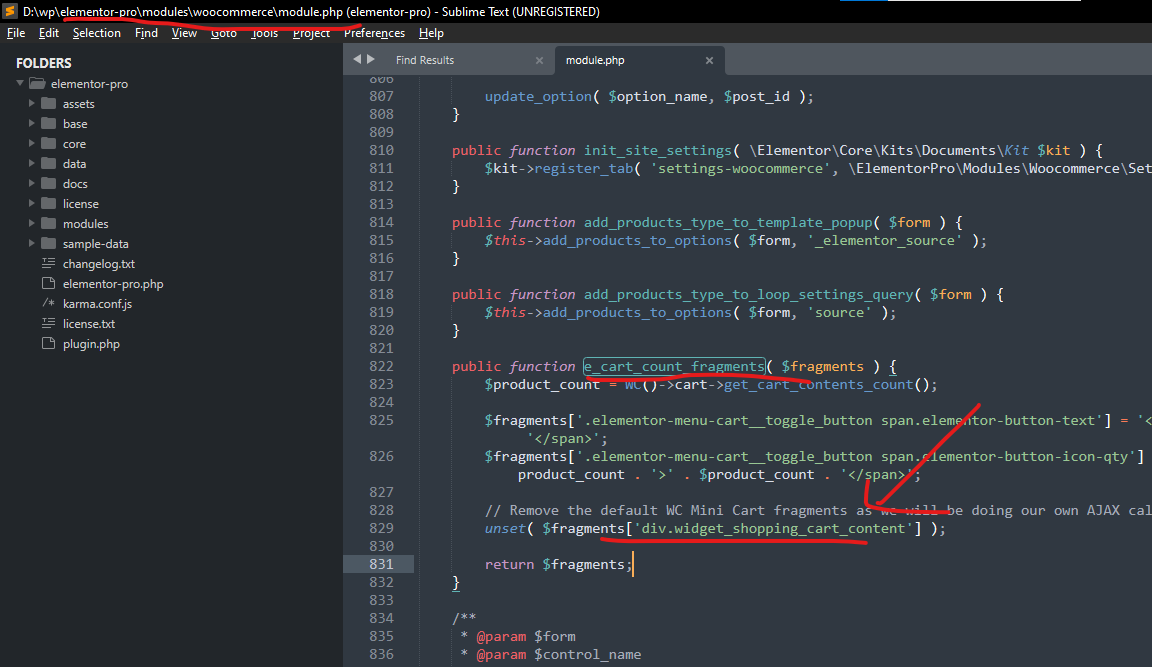Click the docs folder icon
This screenshot has height=667, width=1152.
pyautogui.click(x=48, y=183)
